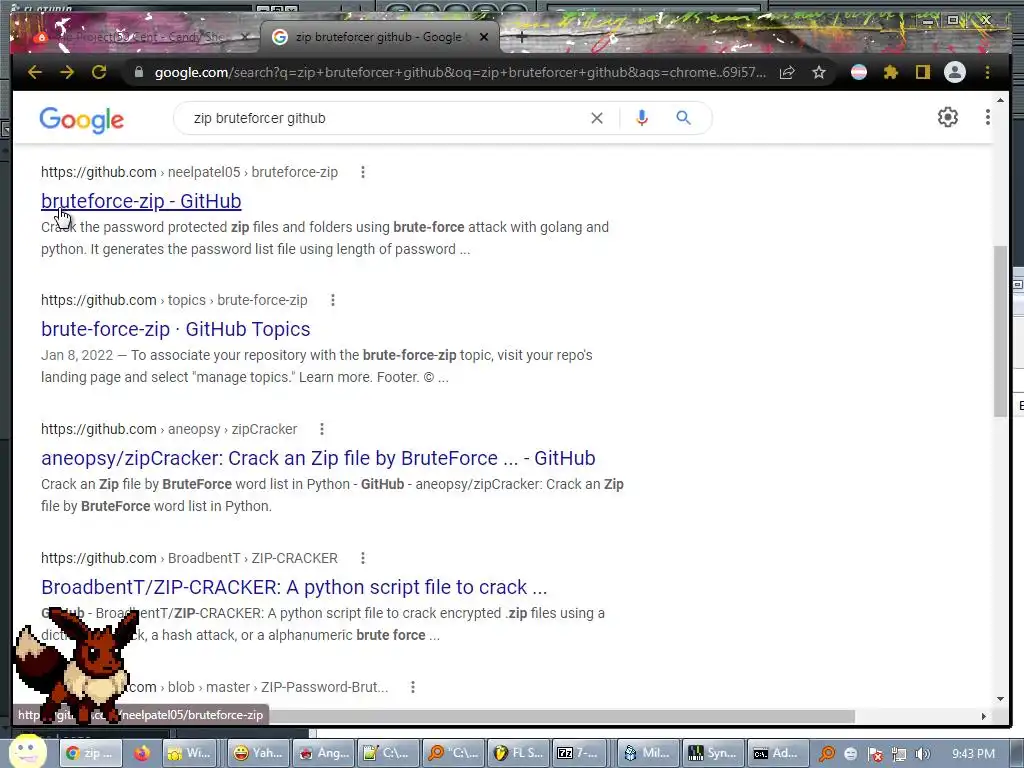Click the vertical scrollbar thumb

click(1000, 331)
